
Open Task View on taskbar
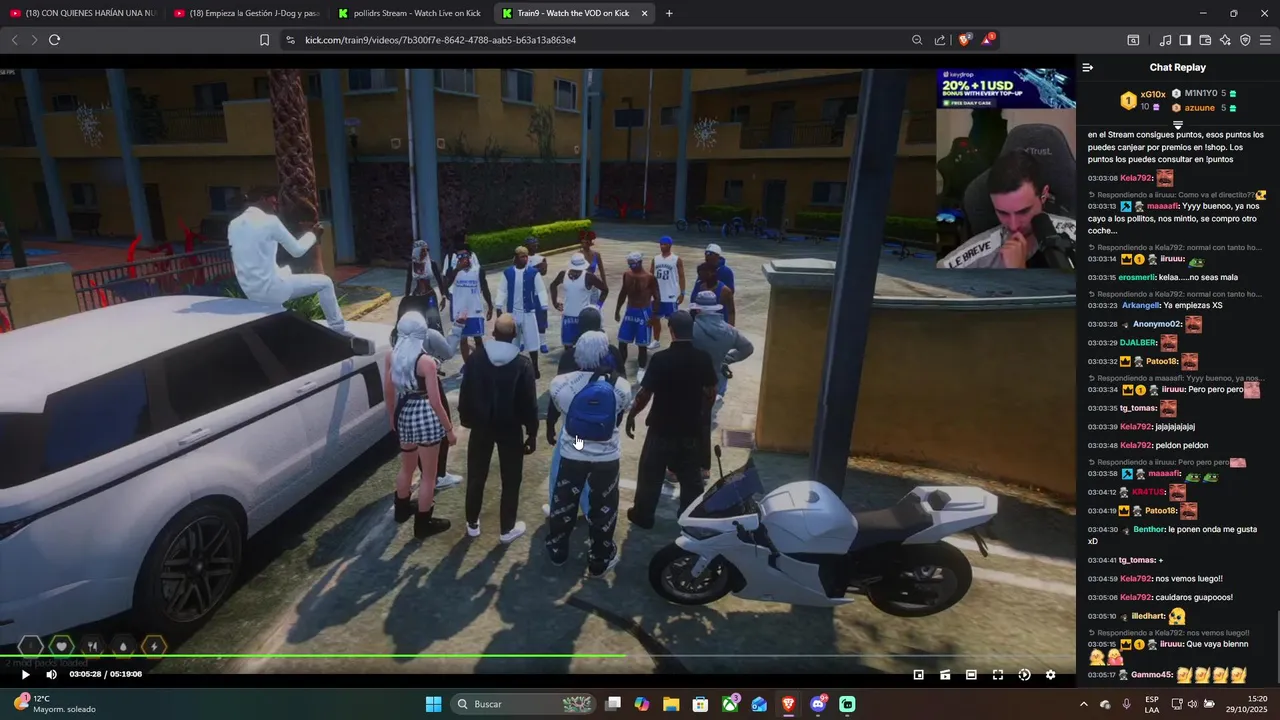pyautogui.click(x=613, y=704)
